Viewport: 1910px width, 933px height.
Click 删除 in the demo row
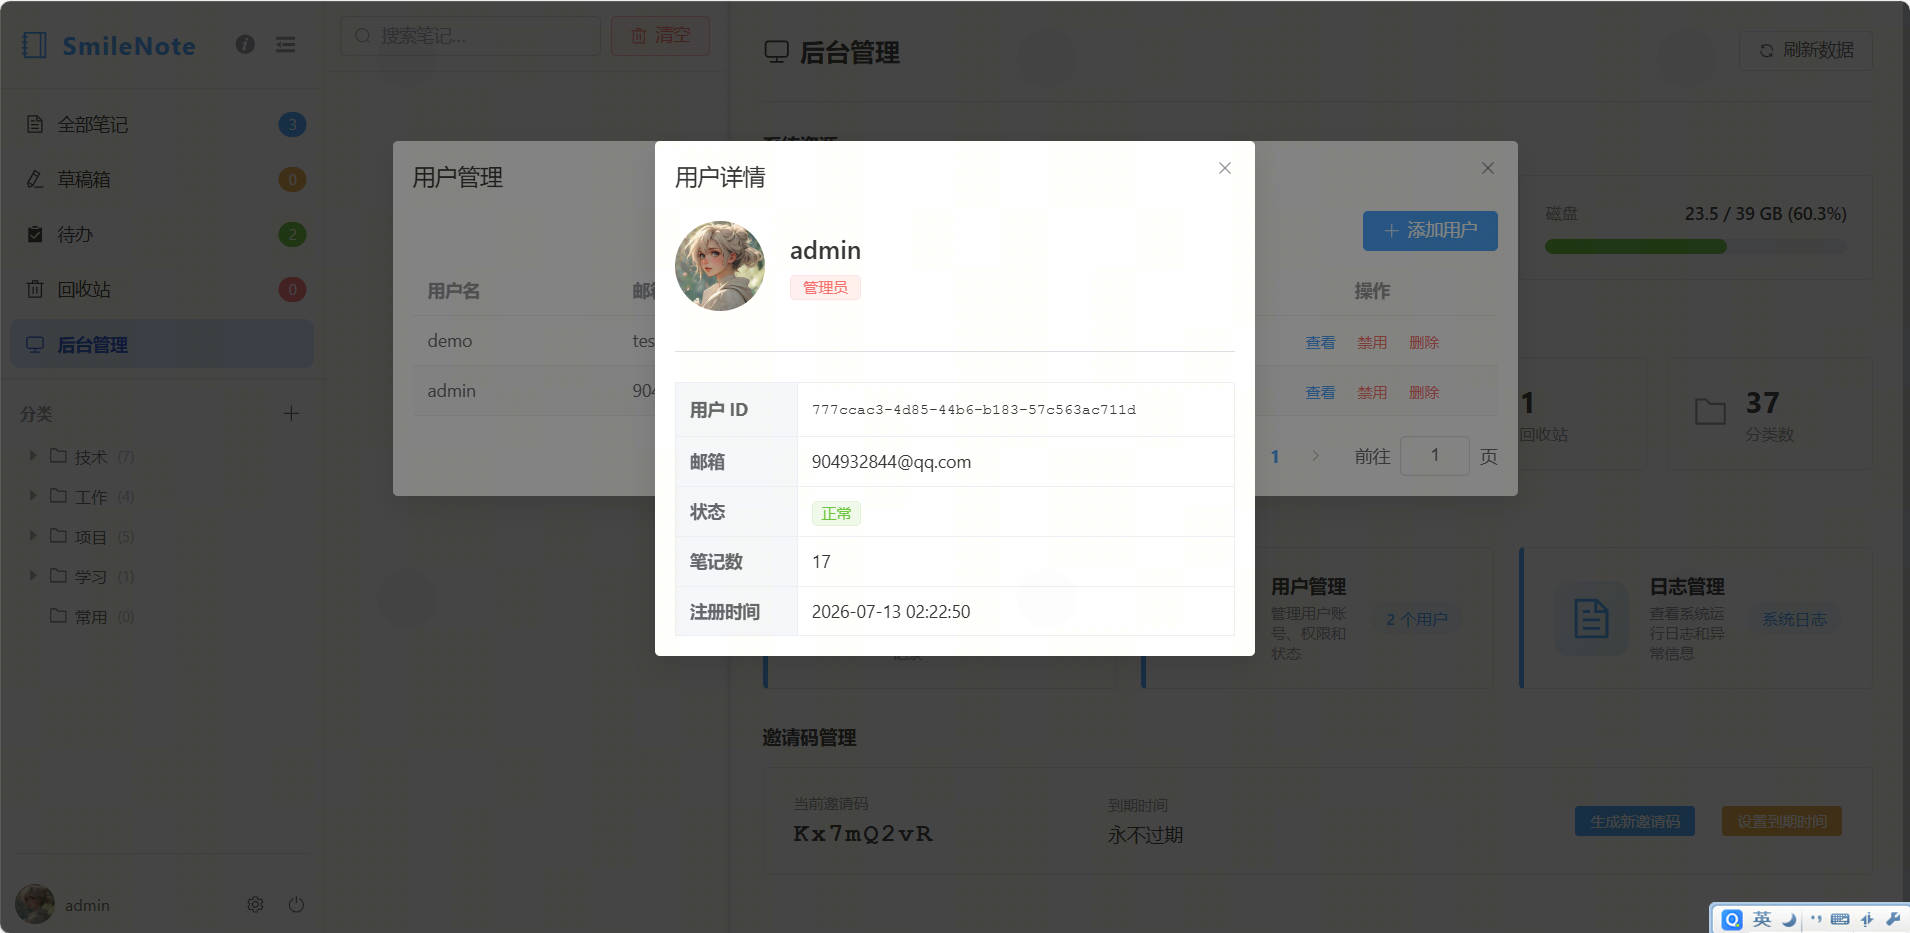(1424, 342)
